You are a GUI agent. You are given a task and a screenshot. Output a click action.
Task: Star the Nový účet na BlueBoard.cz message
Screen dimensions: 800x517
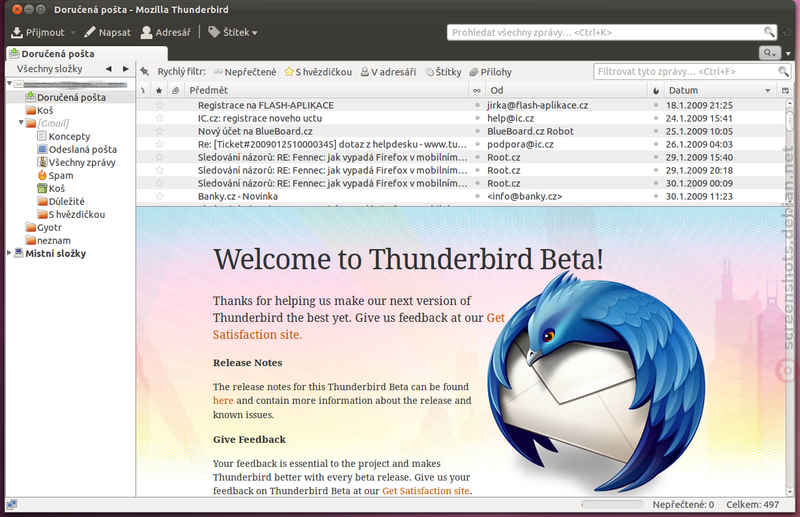tap(159, 131)
